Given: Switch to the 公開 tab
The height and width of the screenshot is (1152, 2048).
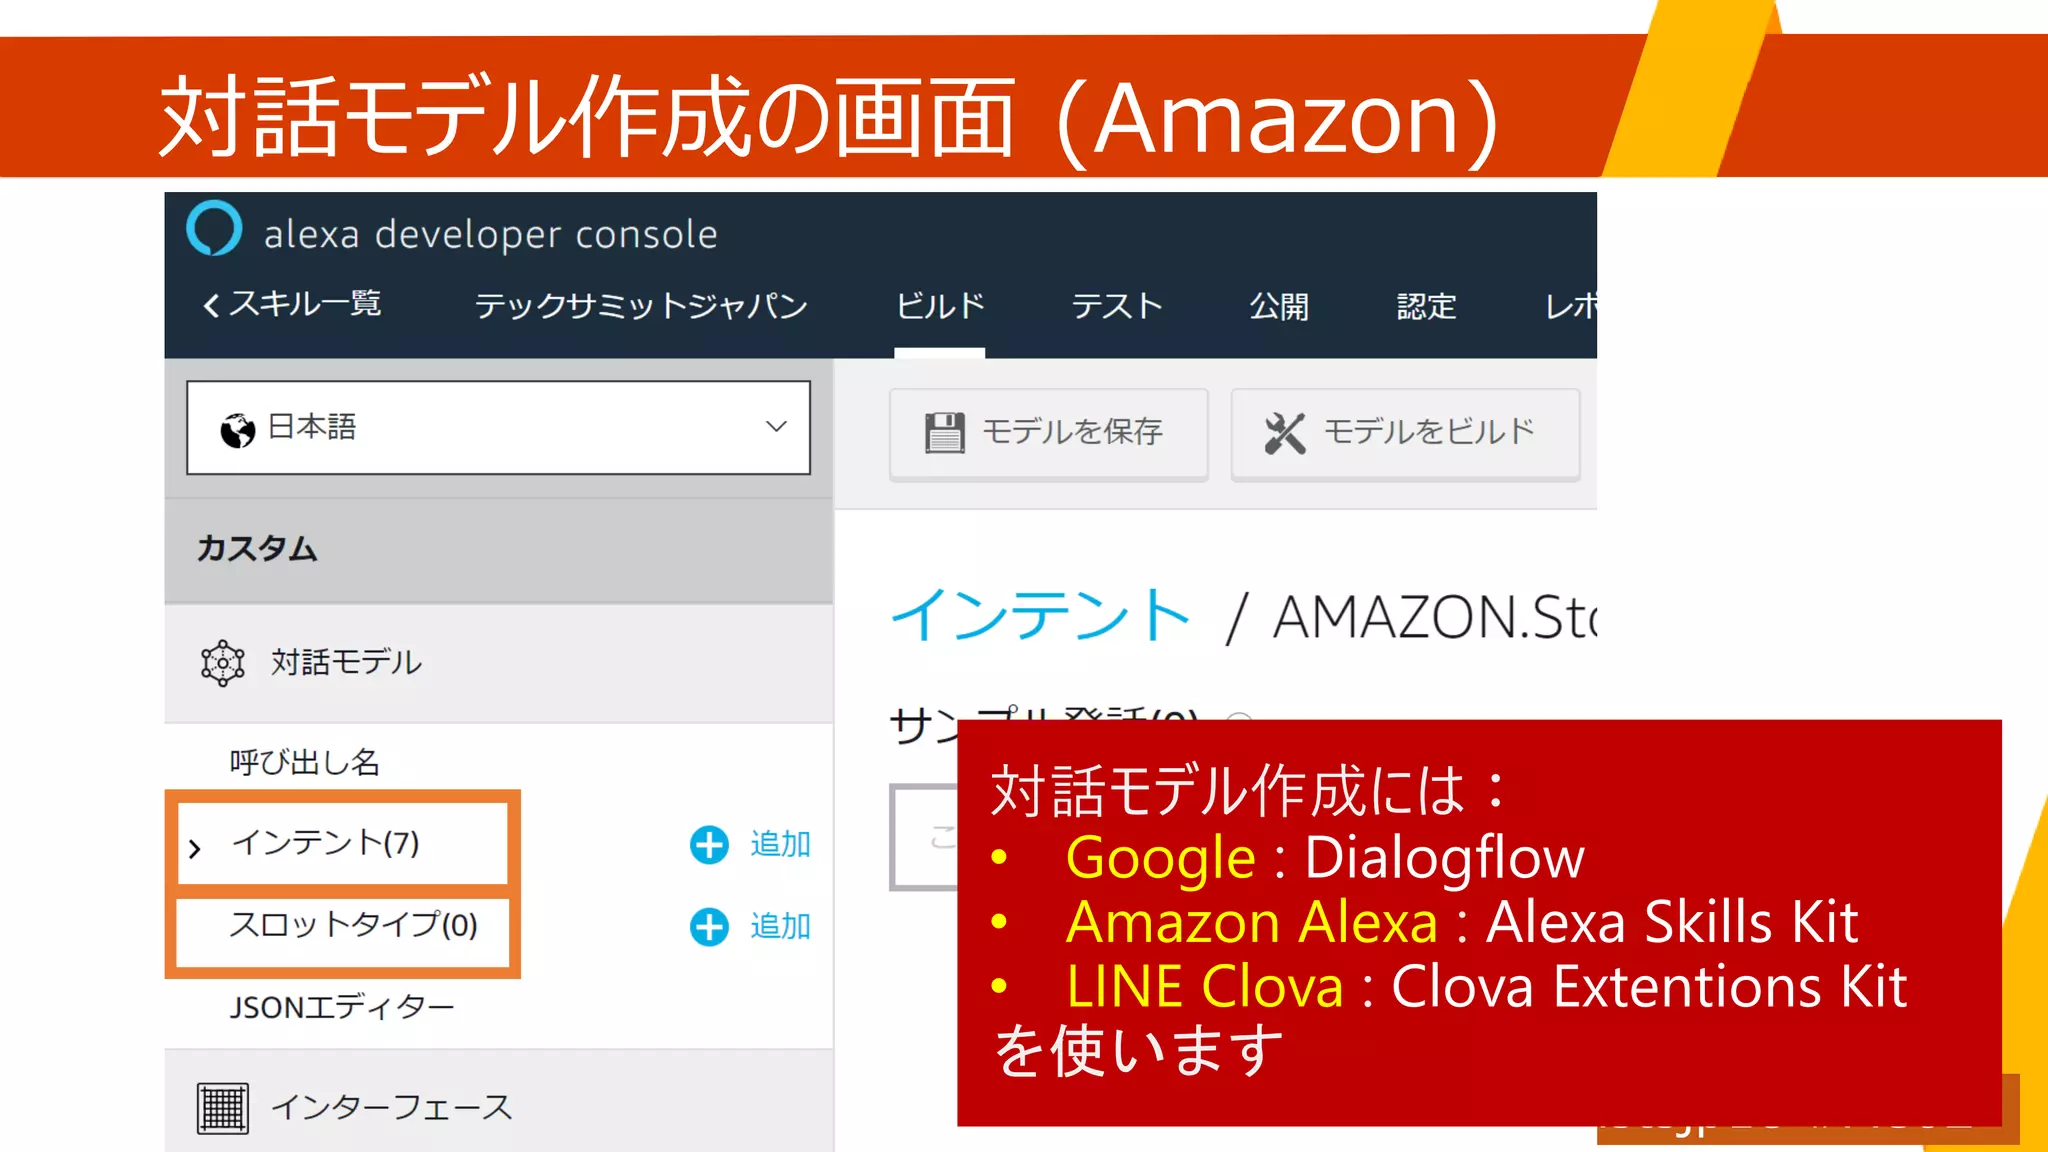Looking at the screenshot, I should (x=1279, y=305).
